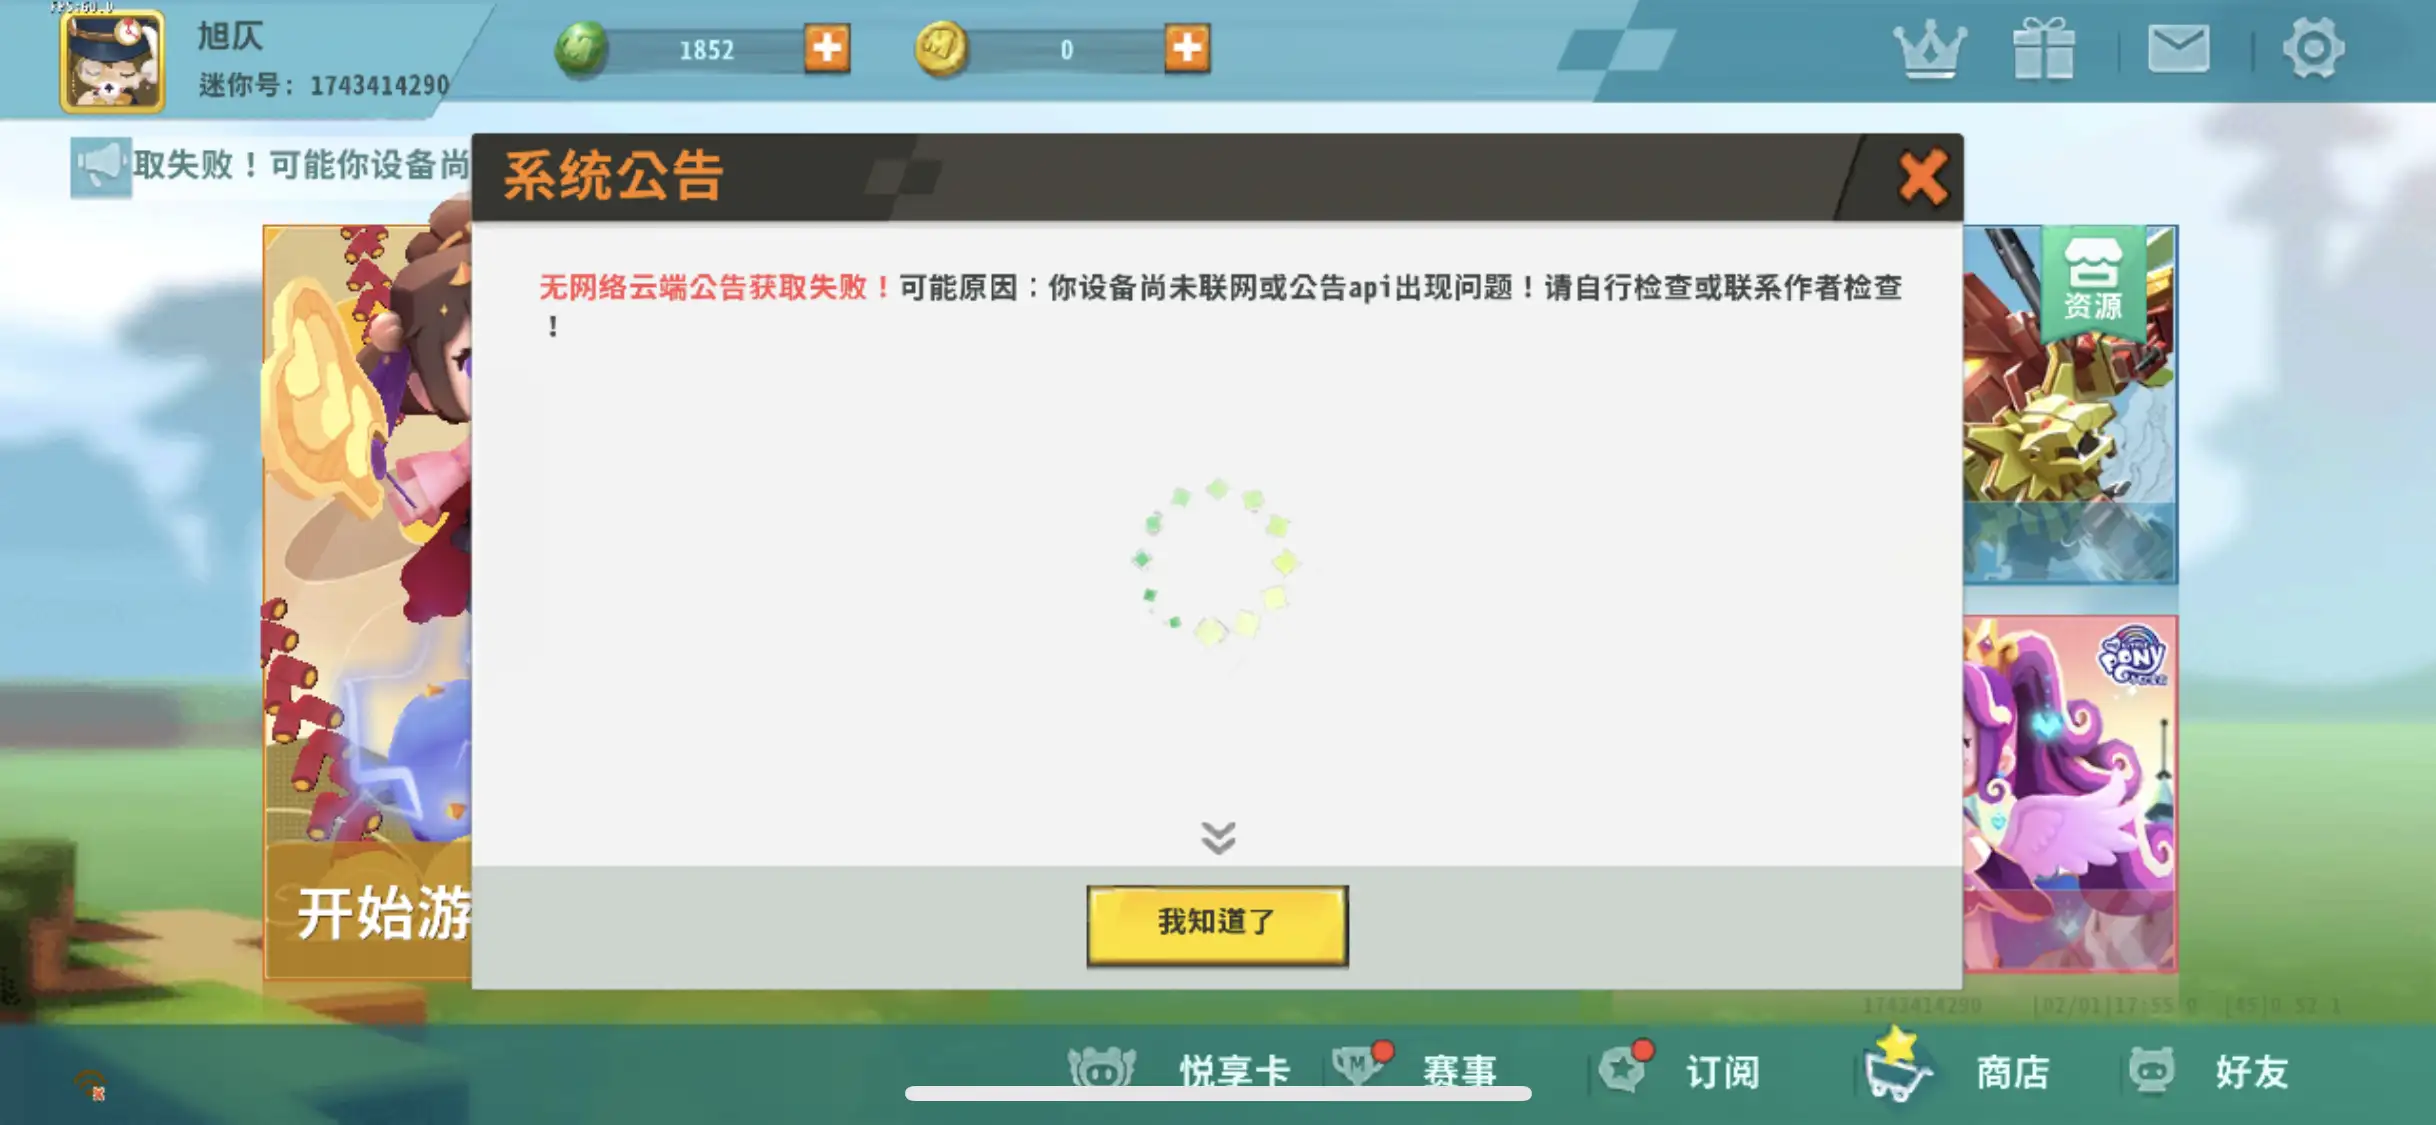The height and width of the screenshot is (1125, 2436).
Task: Click the green mini bean currency icon
Action: click(x=581, y=48)
